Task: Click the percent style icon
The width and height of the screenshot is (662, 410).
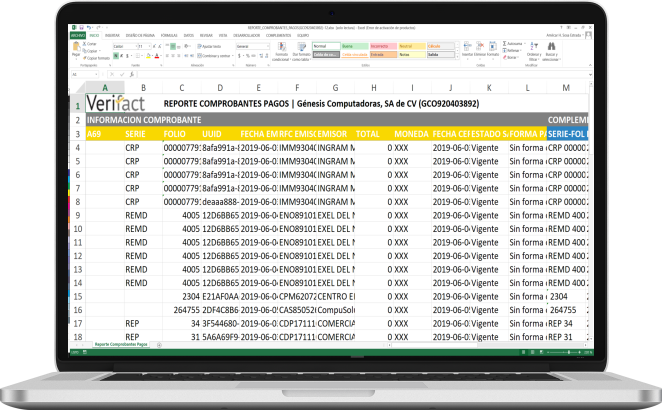Action: 247,56
